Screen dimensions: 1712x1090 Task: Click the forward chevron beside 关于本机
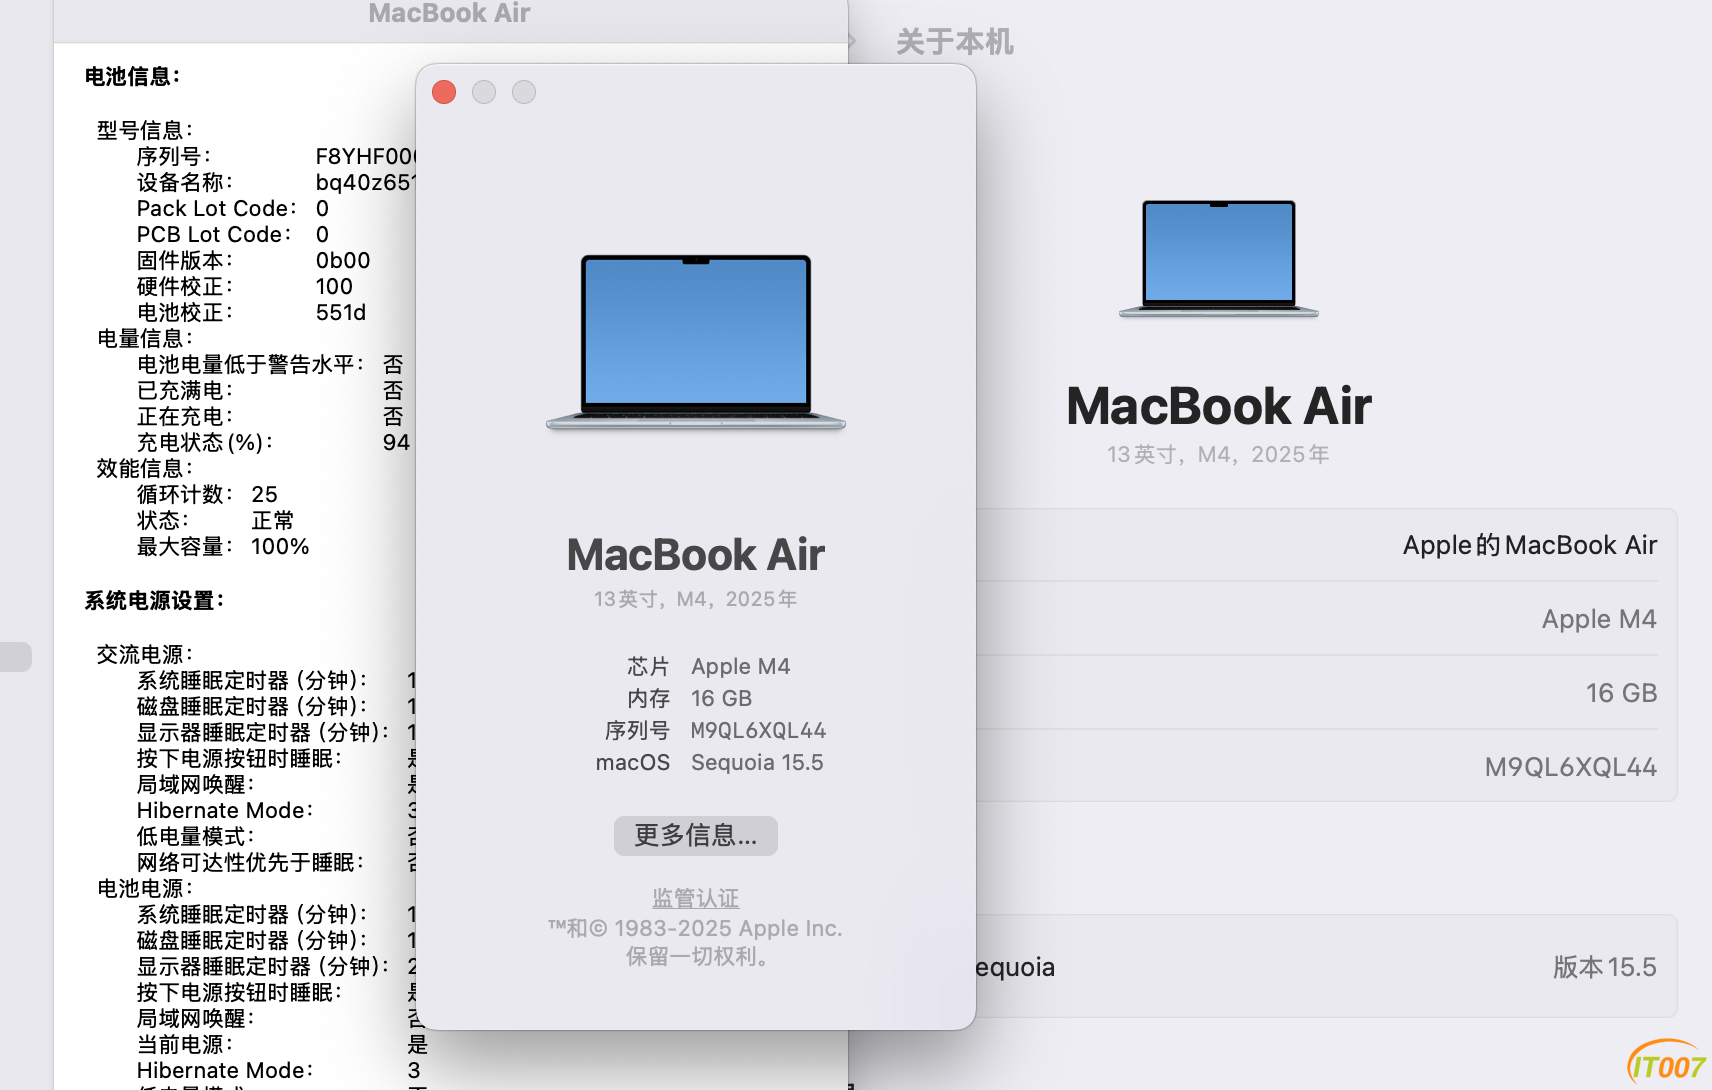click(x=852, y=41)
